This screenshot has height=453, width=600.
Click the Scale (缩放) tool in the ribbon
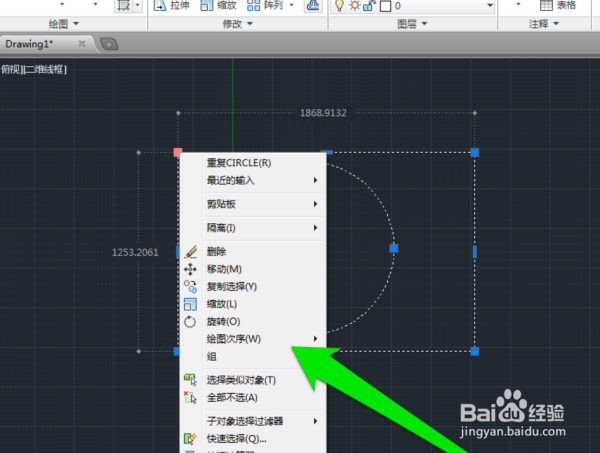click(218, 5)
